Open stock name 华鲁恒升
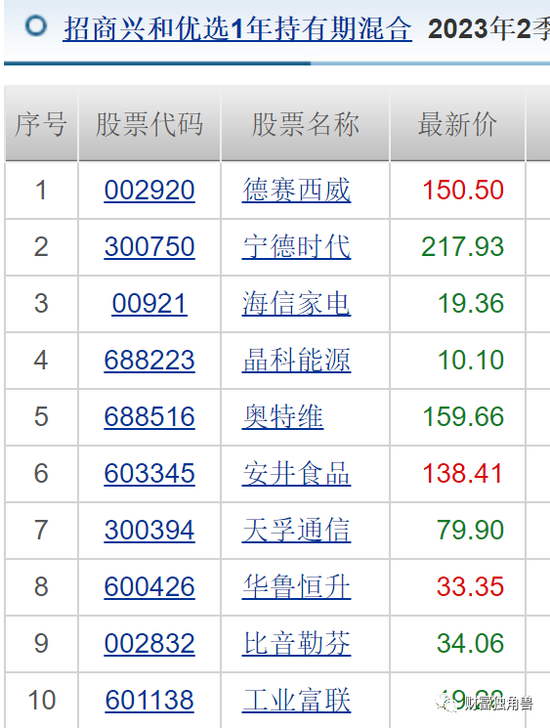550x728 pixels. click(296, 587)
